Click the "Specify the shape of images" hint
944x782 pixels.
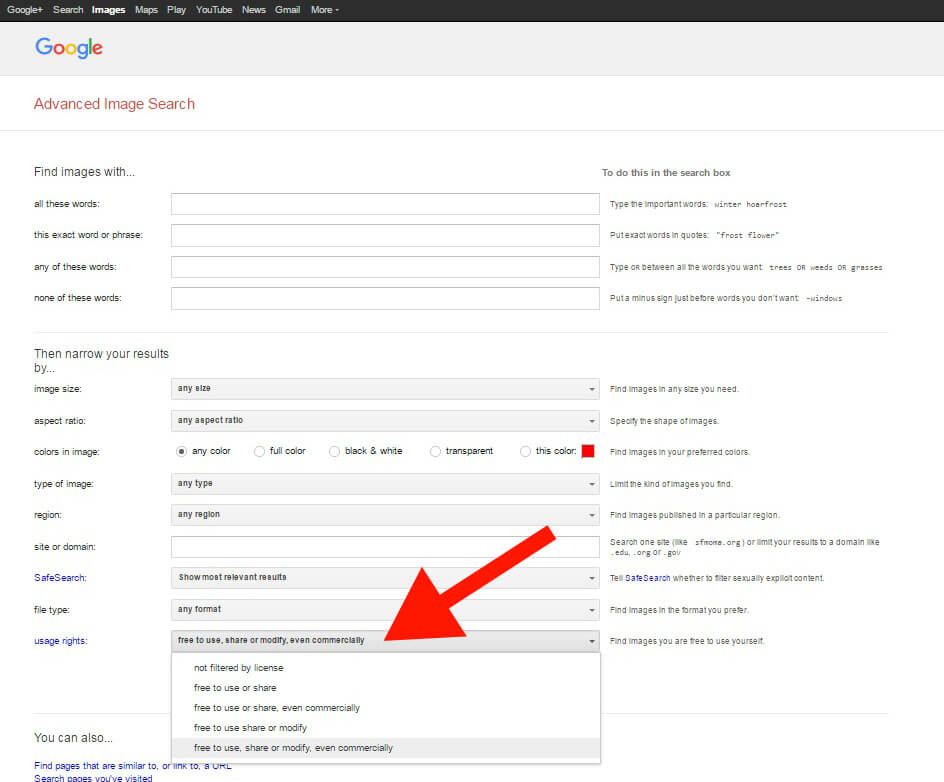[664, 421]
